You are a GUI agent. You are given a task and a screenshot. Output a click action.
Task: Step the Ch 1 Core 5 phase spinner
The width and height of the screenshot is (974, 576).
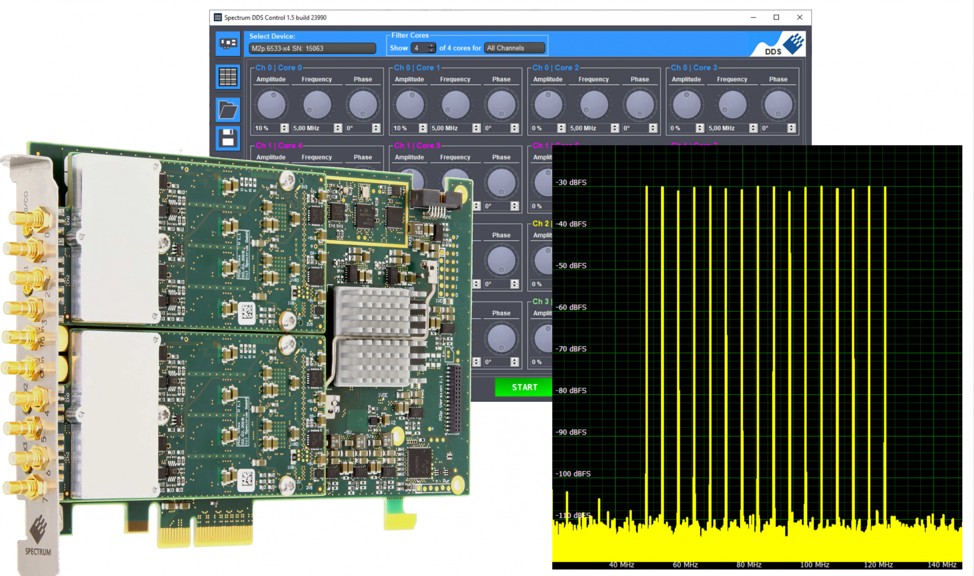coord(514,206)
